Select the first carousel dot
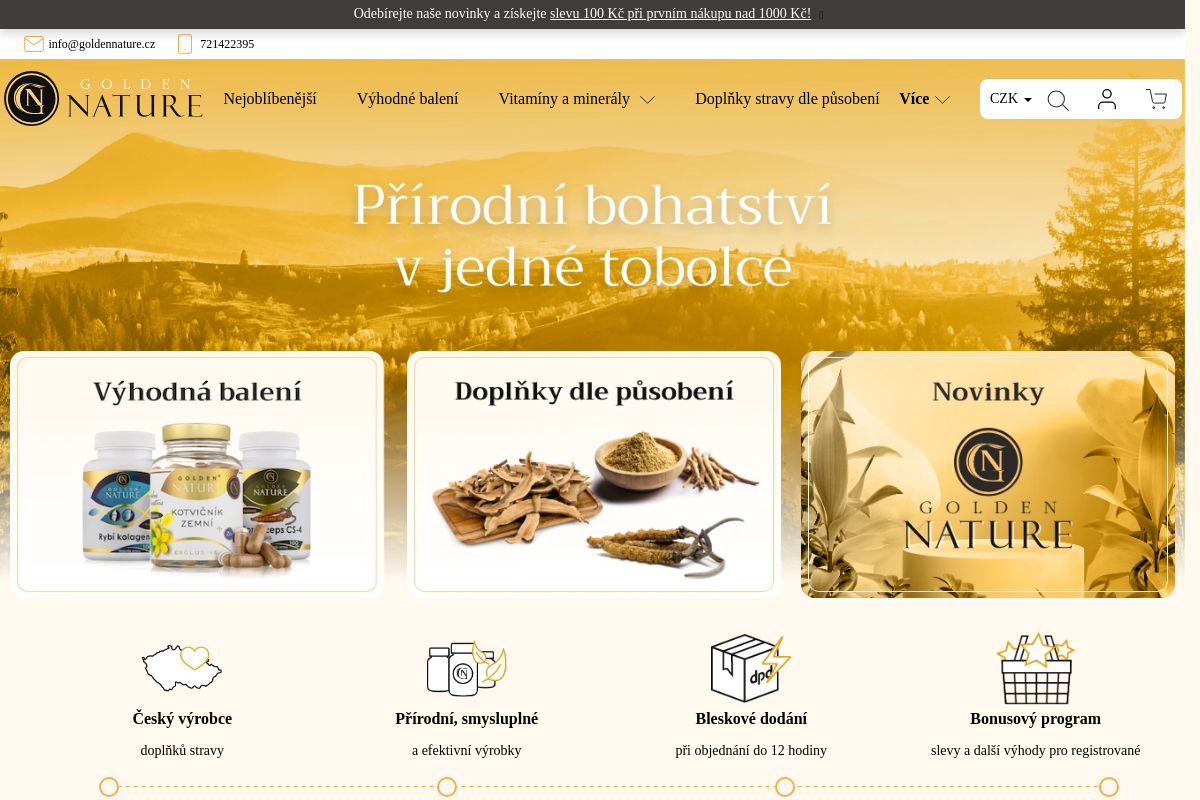1200x800 pixels. click(110, 786)
